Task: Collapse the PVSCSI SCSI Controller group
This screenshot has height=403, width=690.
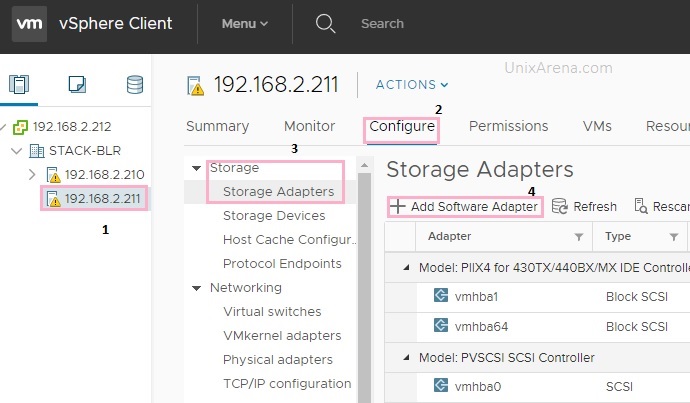Action: [406, 358]
